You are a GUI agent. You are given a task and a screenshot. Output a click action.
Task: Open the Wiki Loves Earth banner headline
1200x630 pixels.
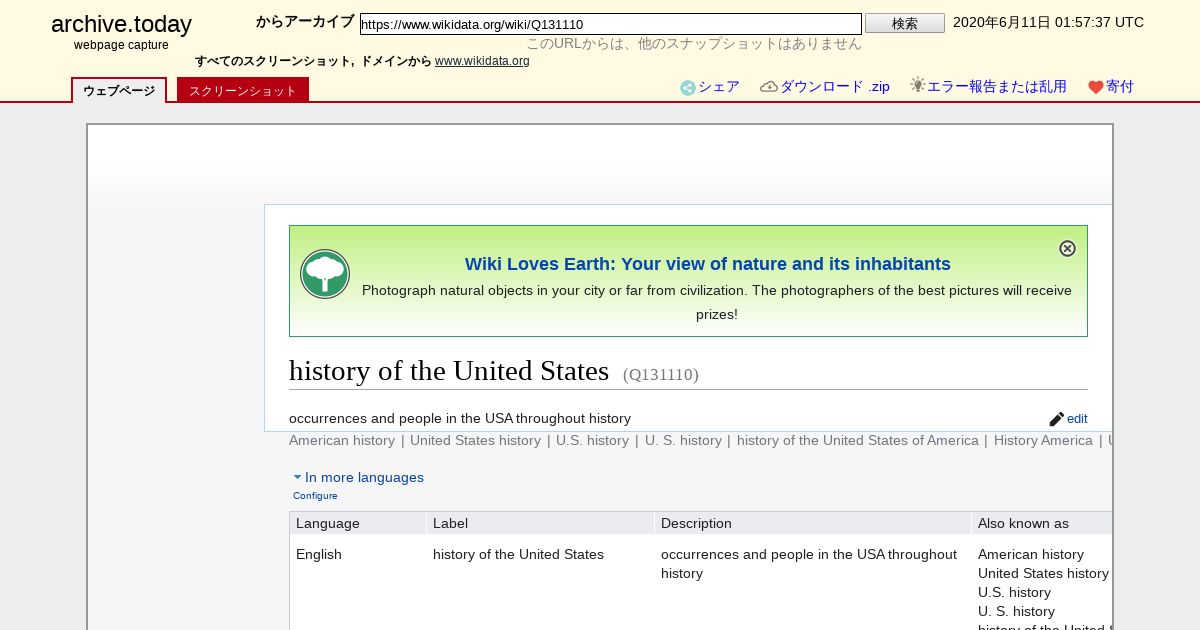coord(708,264)
